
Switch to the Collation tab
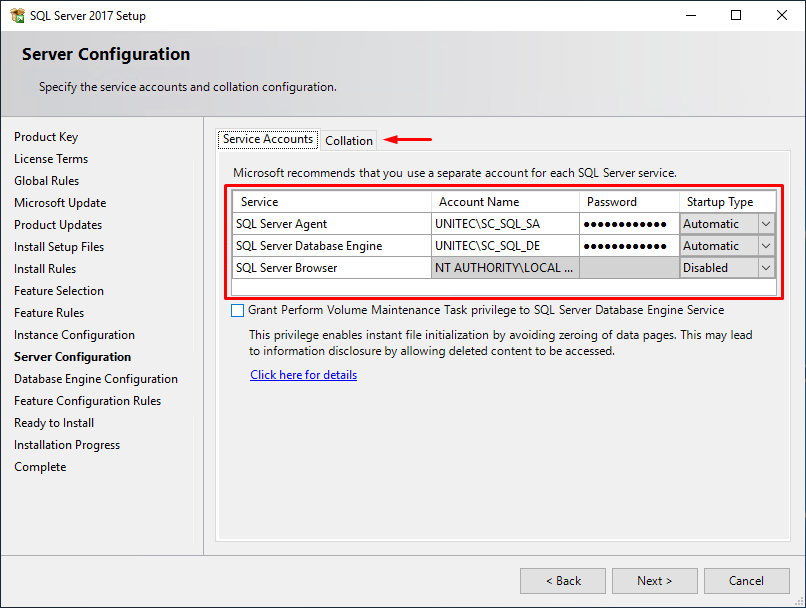pyautogui.click(x=349, y=140)
